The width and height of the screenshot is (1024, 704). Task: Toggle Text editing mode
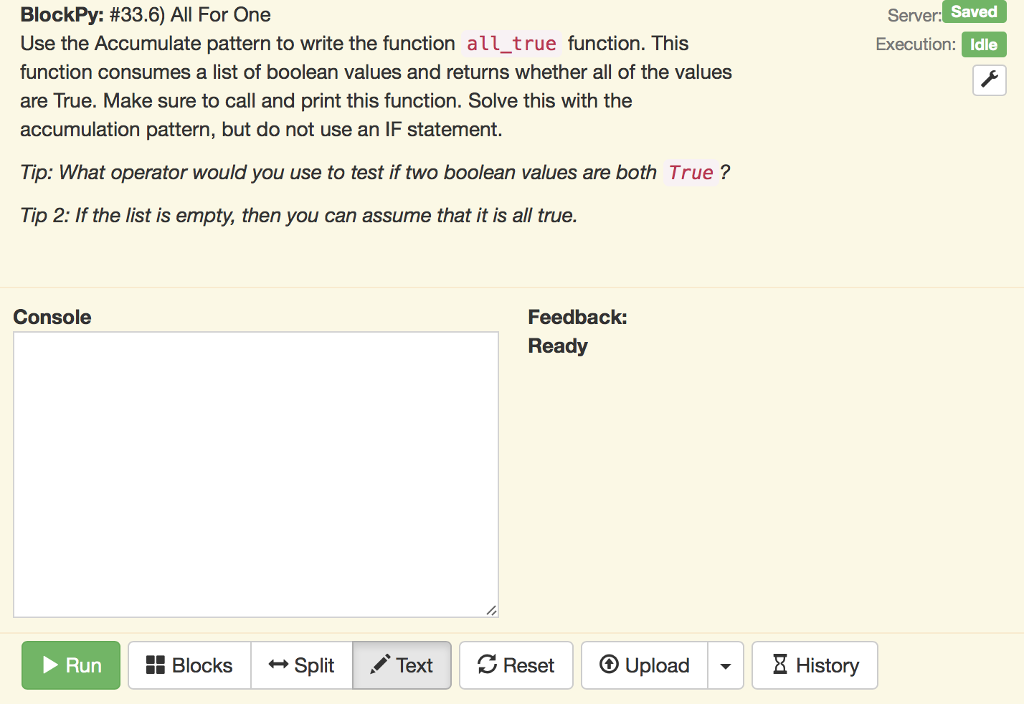[402, 665]
